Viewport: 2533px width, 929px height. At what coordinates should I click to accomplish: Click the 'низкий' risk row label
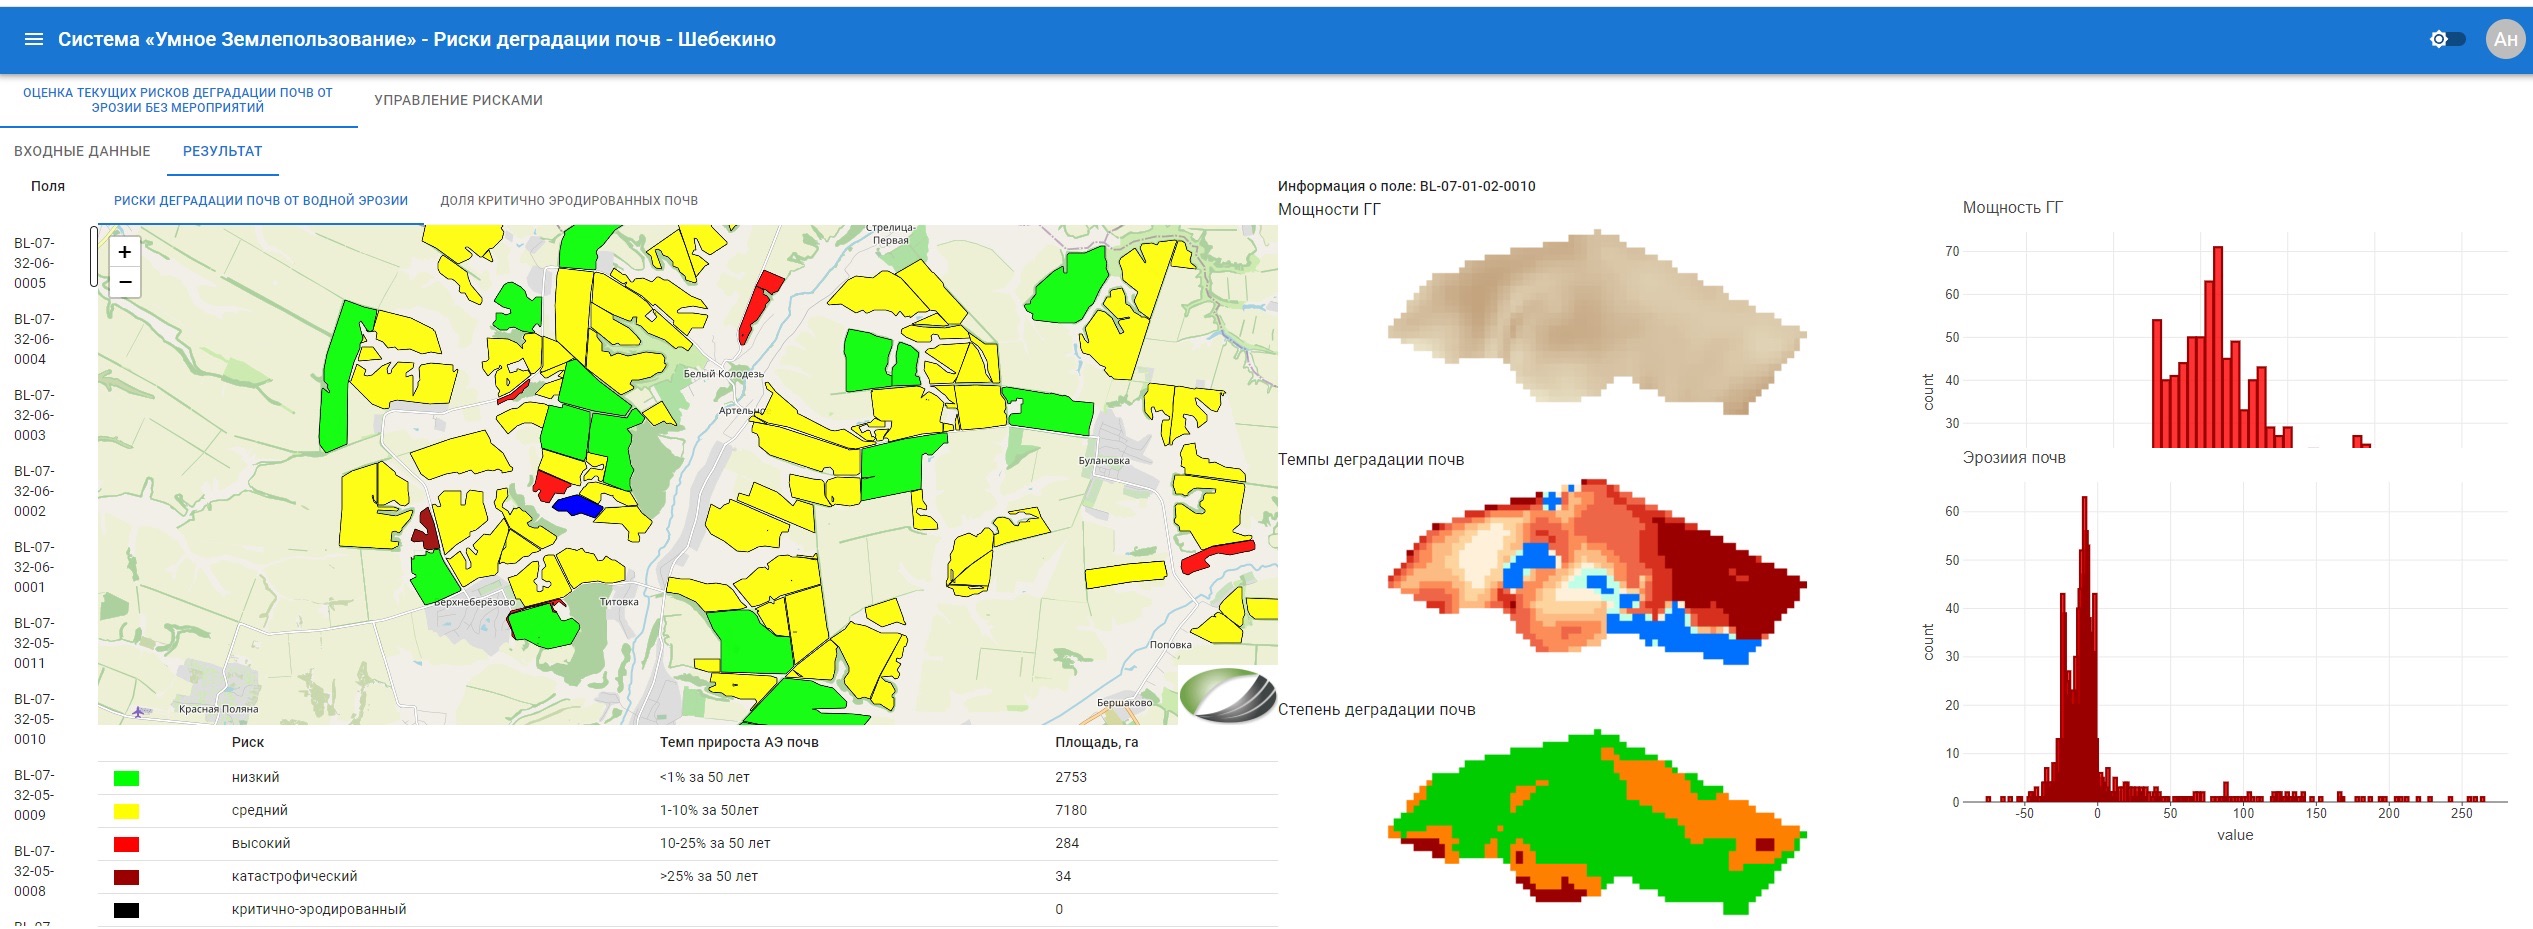coord(255,777)
